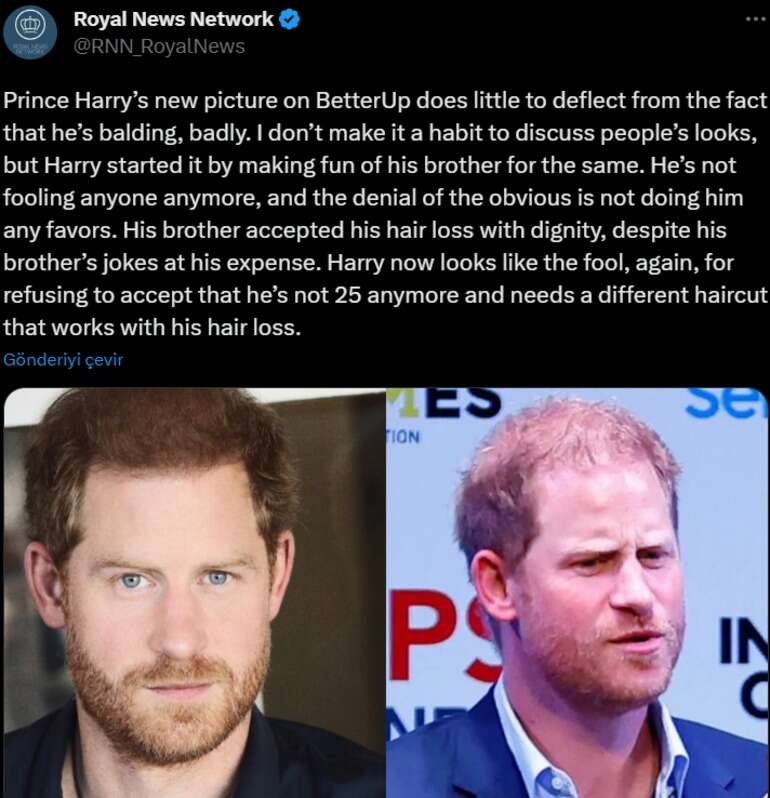Click the line starting 'fooling anyone anymore'
This screenshot has height=798, width=770.
pos(373,198)
